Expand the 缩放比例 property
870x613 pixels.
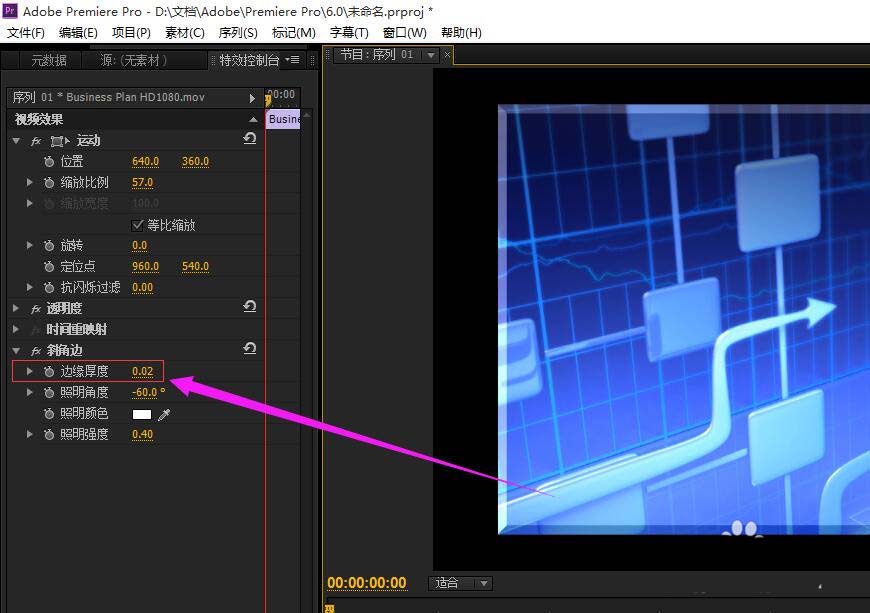[29, 182]
